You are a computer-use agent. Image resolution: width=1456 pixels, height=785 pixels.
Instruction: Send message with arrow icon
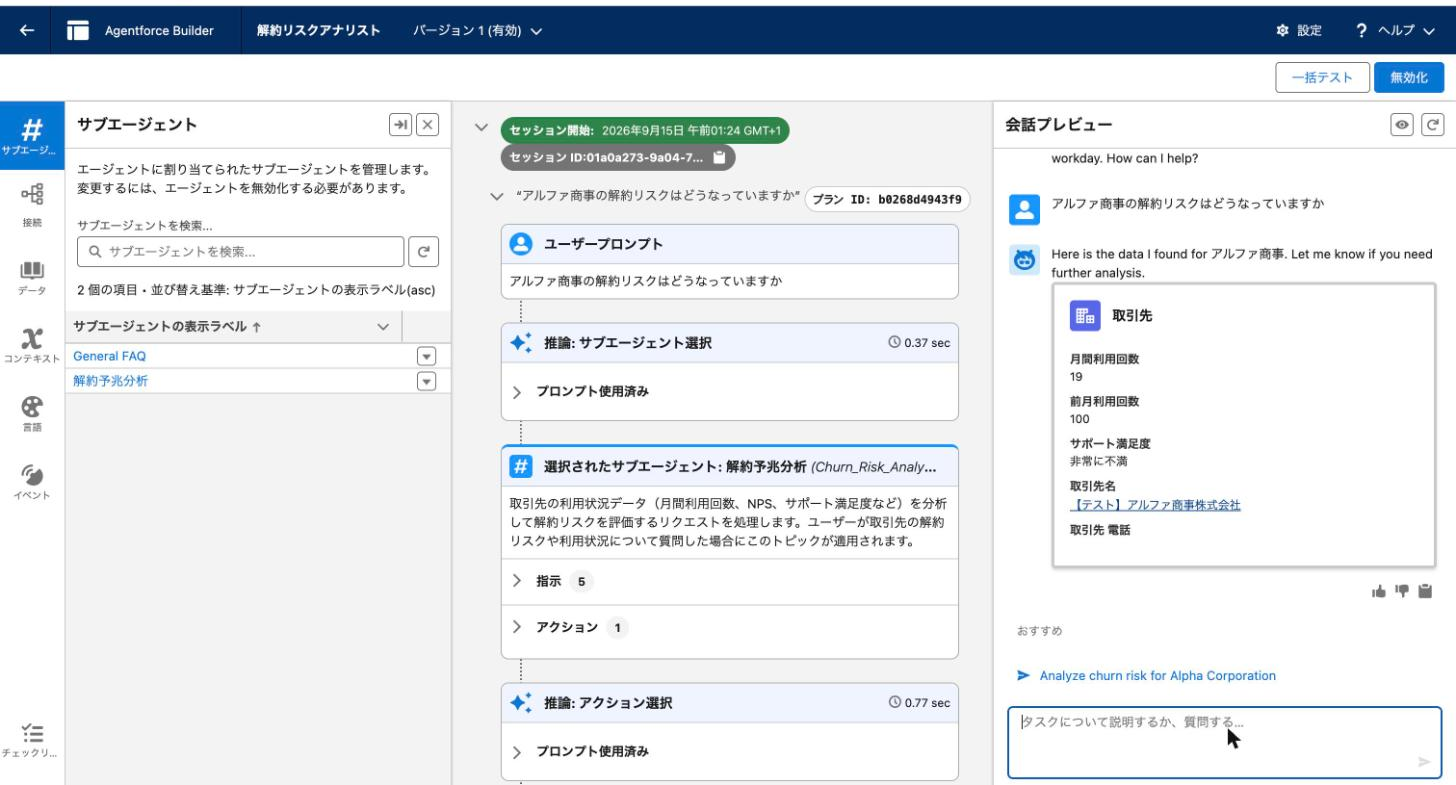click(1424, 762)
